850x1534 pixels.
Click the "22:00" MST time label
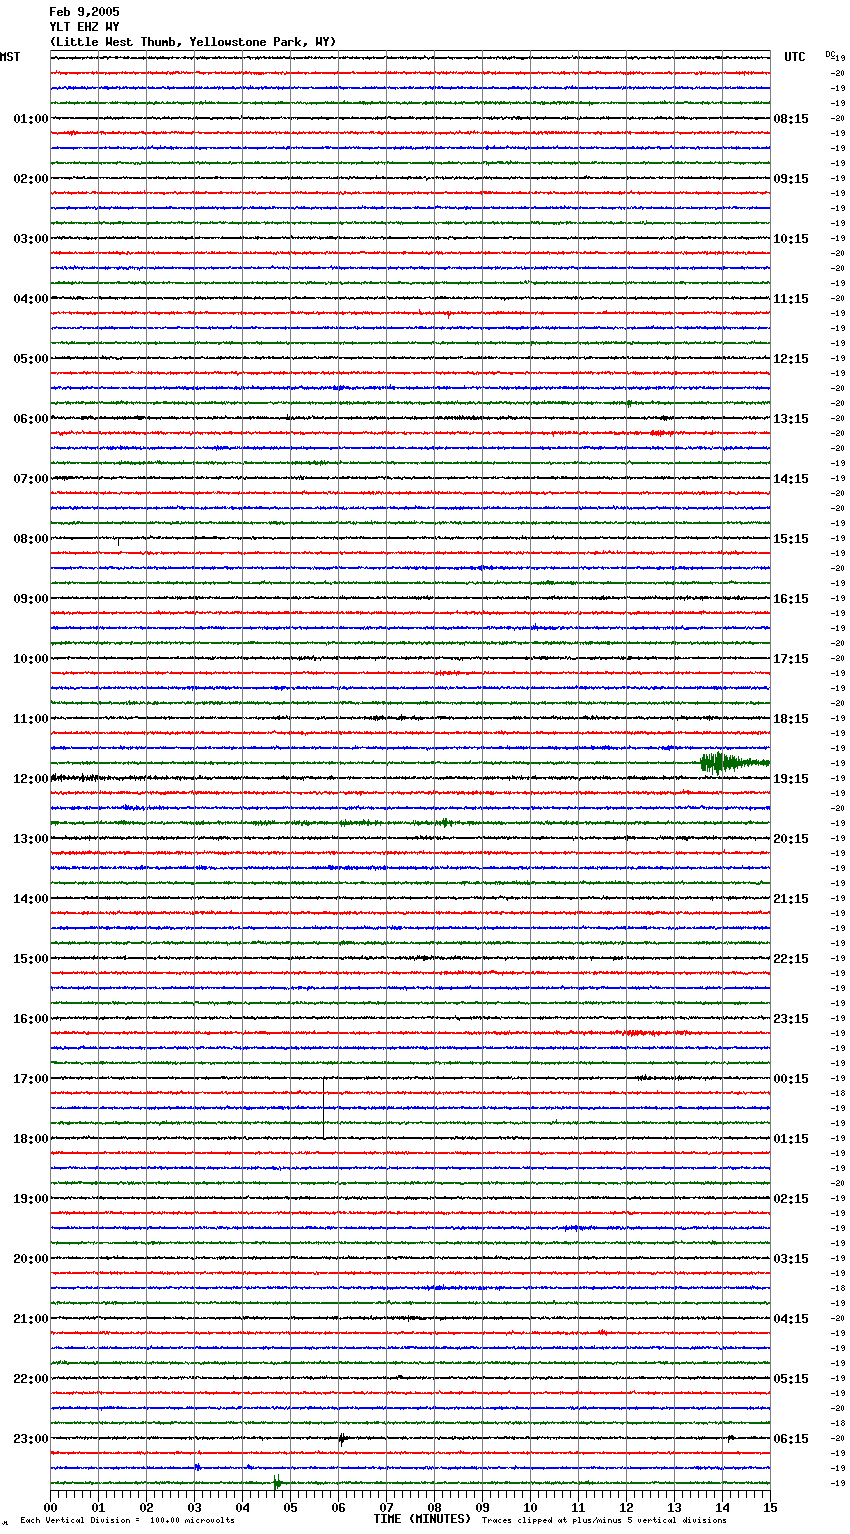pos(31,1379)
